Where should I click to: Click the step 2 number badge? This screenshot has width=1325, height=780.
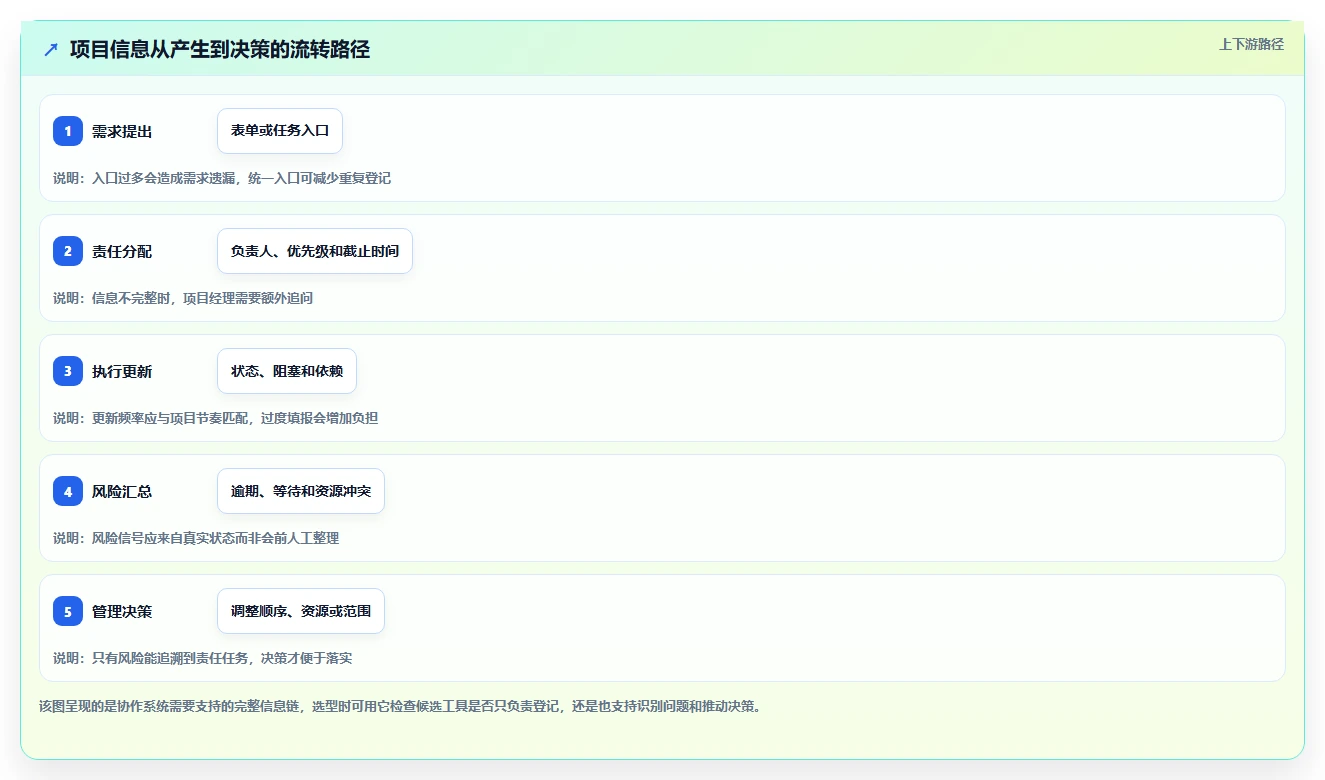[x=68, y=251]
